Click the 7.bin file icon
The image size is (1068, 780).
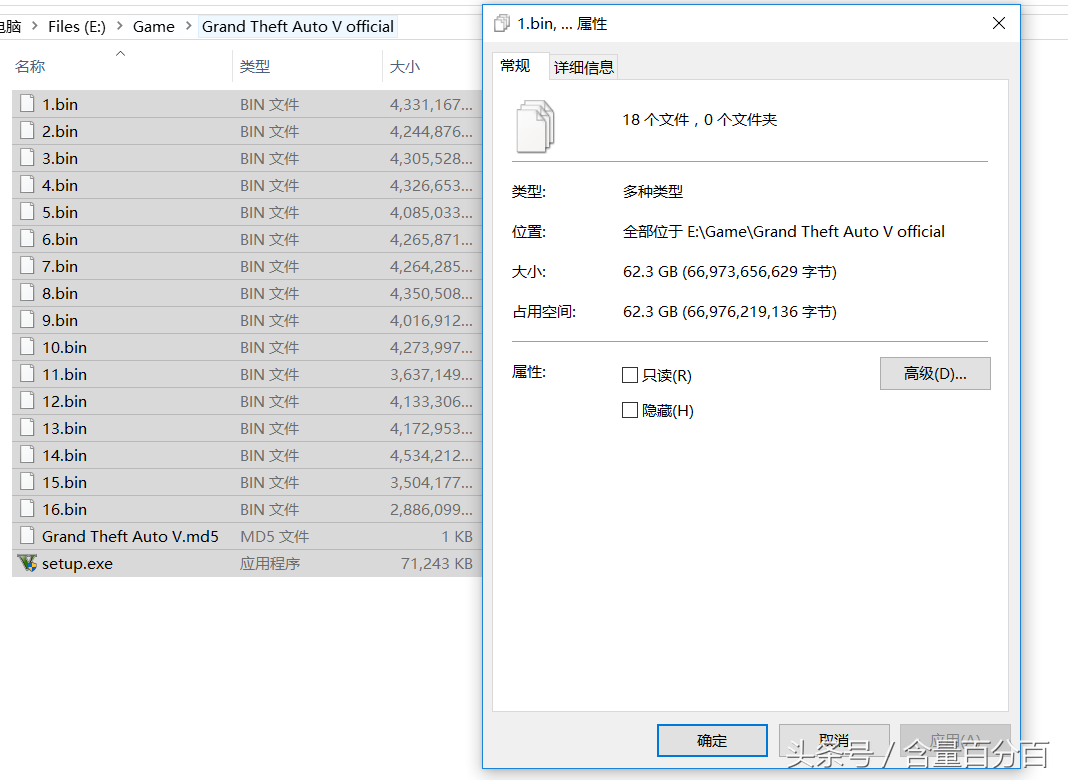point(27,266)
